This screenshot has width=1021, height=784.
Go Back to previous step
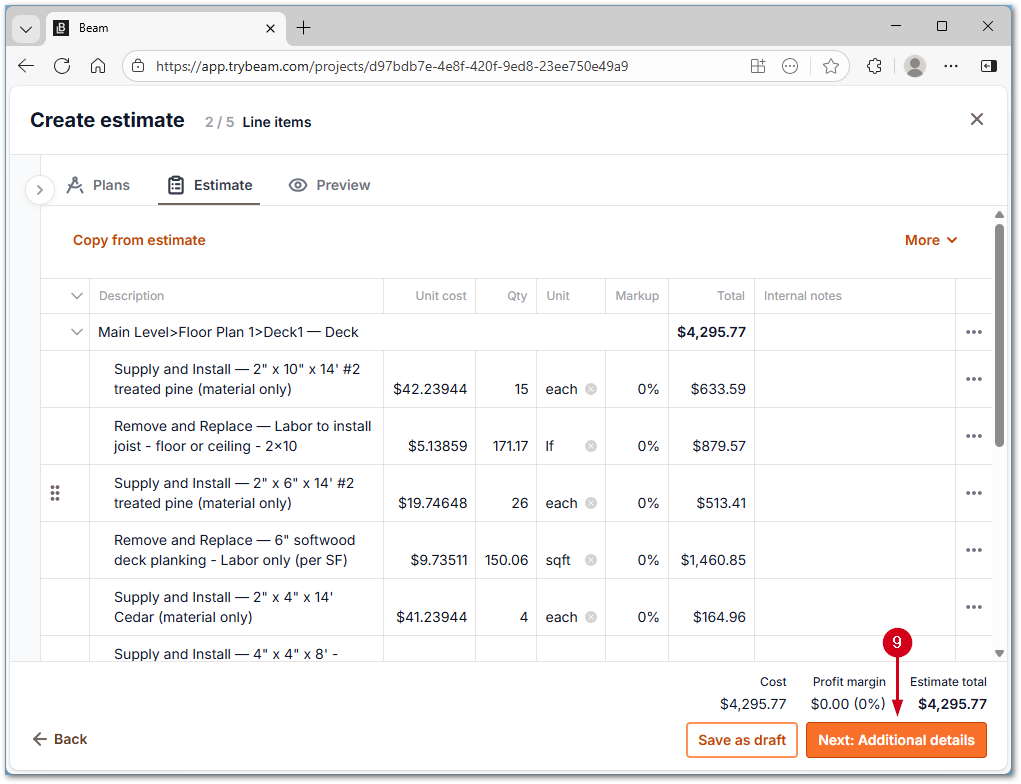point(60,739)
